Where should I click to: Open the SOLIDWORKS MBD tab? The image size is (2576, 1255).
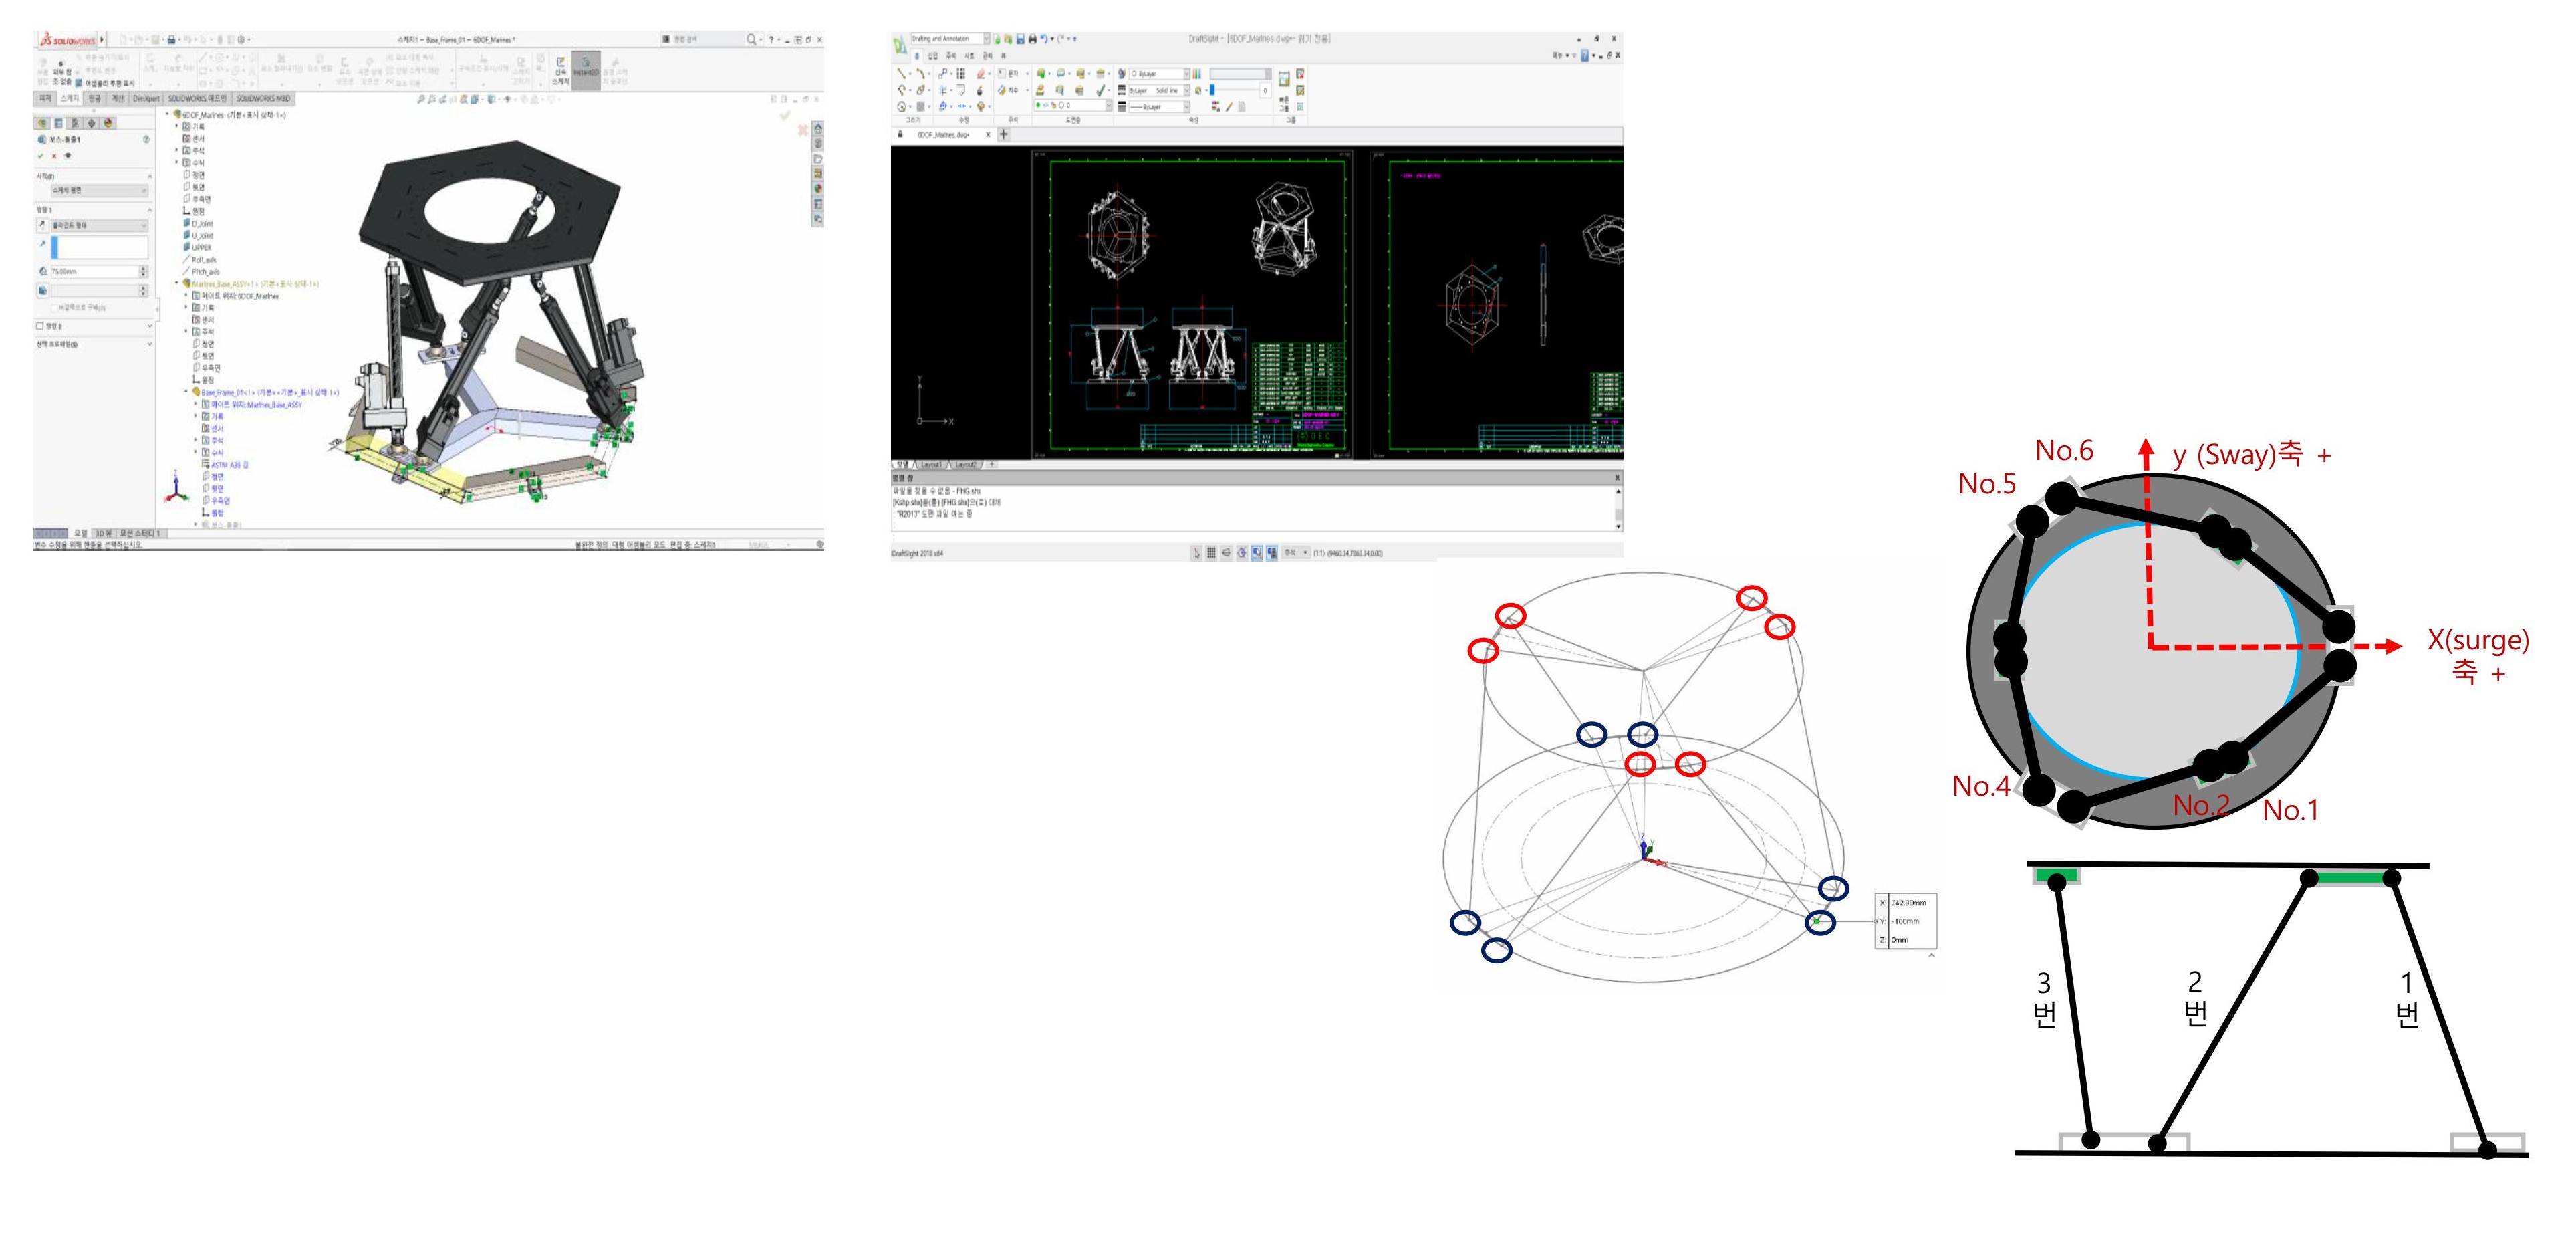[x=263, y=99]
